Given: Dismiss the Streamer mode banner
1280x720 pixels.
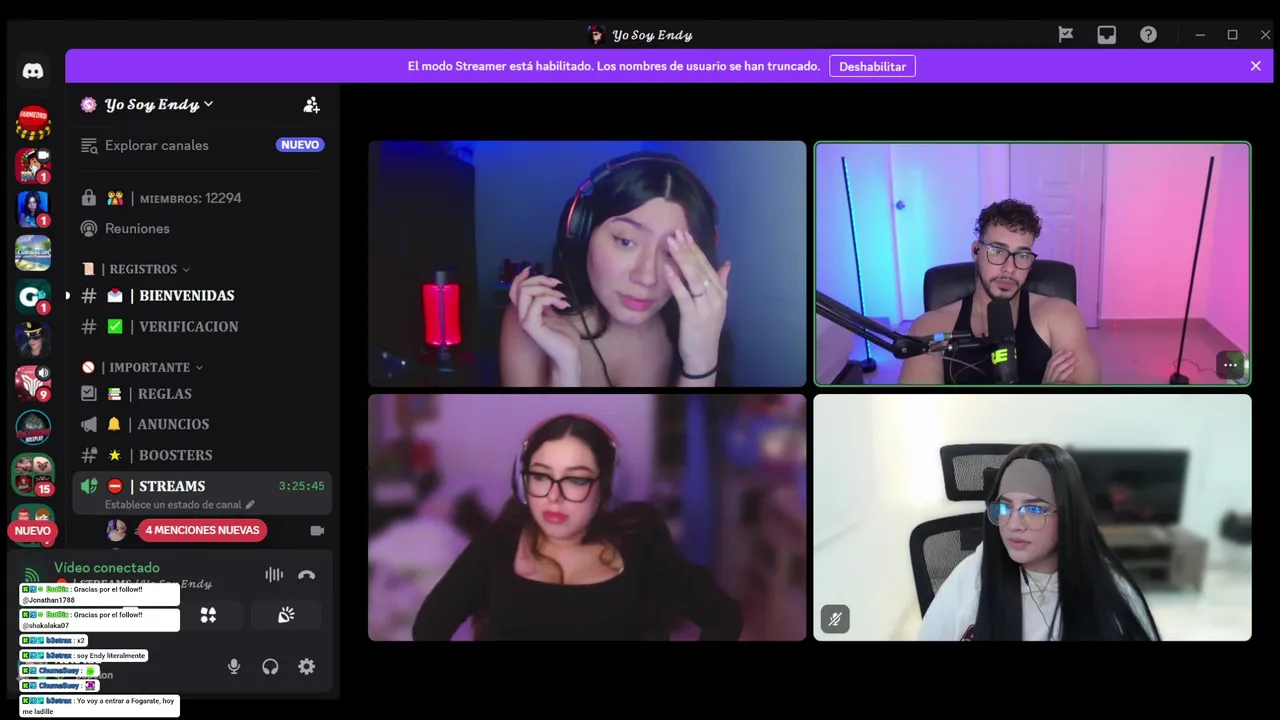Looking at the screenshot, I should (1256, 66).
